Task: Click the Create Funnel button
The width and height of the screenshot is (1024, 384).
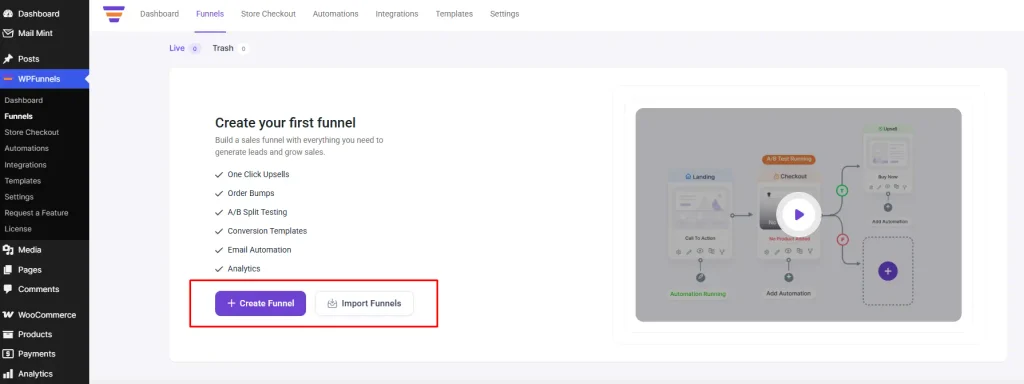Action: point(261,303)
